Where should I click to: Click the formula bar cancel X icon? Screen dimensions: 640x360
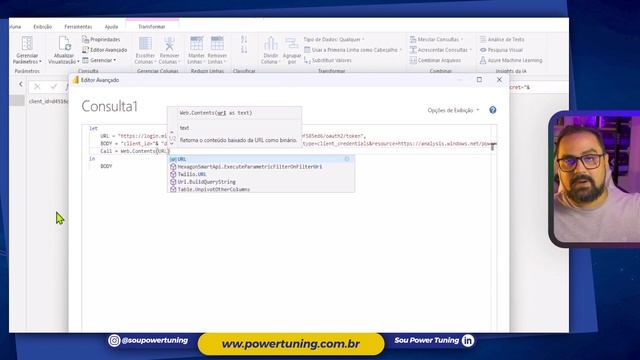tap(37, 87)
